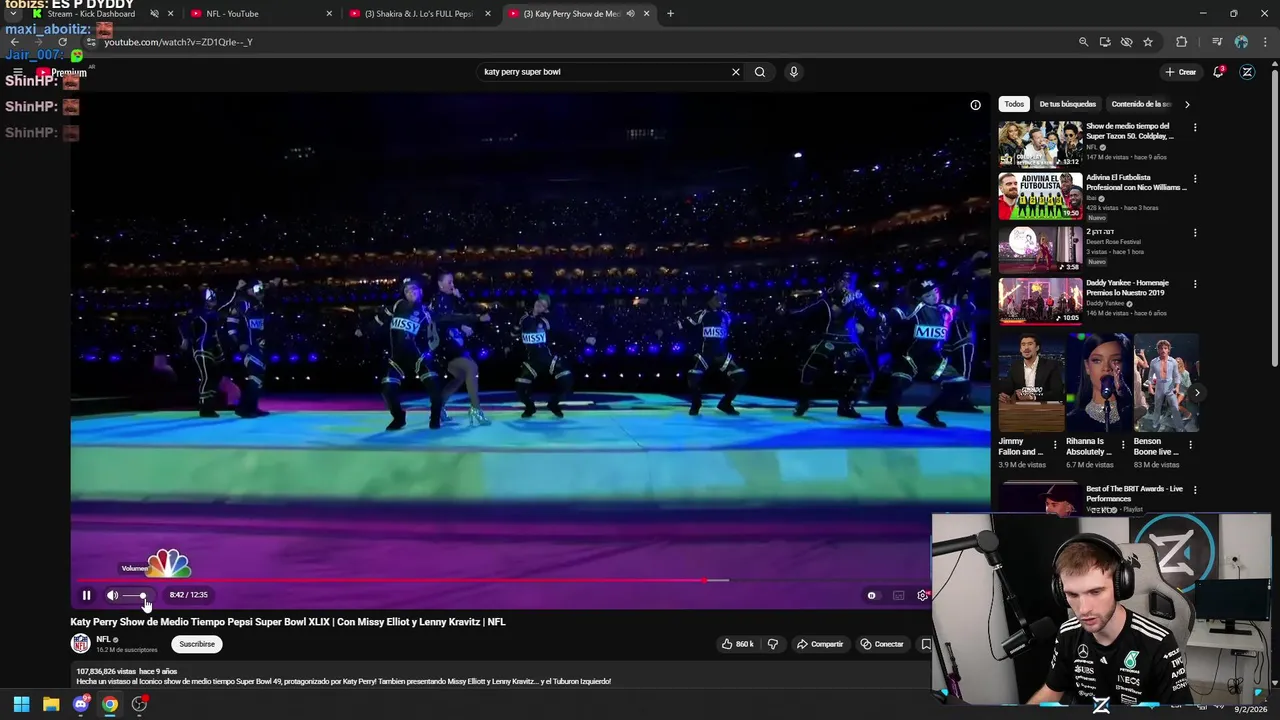Toggle the autoplay switch in the player
The width and height of the screenshot is (1280, 720).
pos(871,595)
